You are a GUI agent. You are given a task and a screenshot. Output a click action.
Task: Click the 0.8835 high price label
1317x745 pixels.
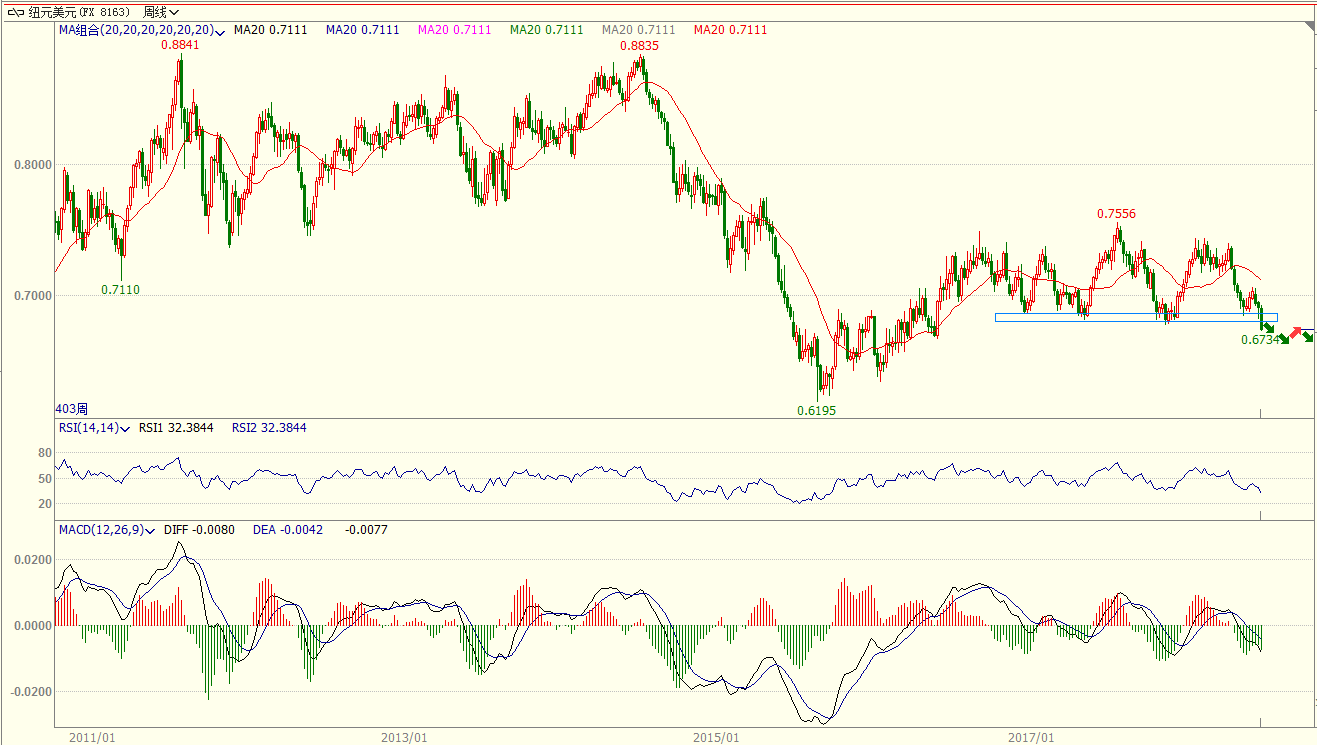tap(639, 46)
